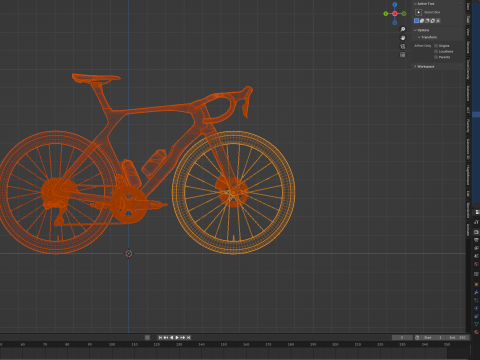Screen dimensions: 480x360
Task: Expand the Workspace panel
Action: [x=415, y=67]
